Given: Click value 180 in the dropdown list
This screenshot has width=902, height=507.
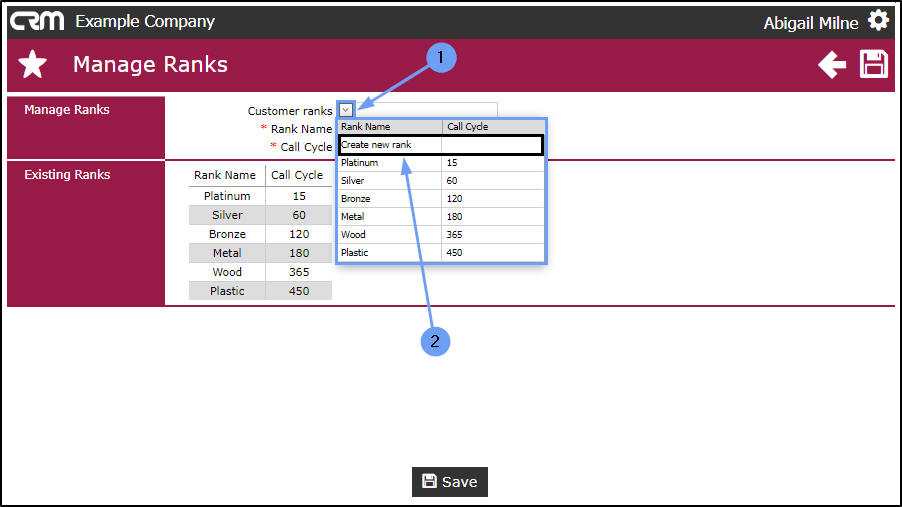Looking at the screenshot, I should tap(454, 216).
